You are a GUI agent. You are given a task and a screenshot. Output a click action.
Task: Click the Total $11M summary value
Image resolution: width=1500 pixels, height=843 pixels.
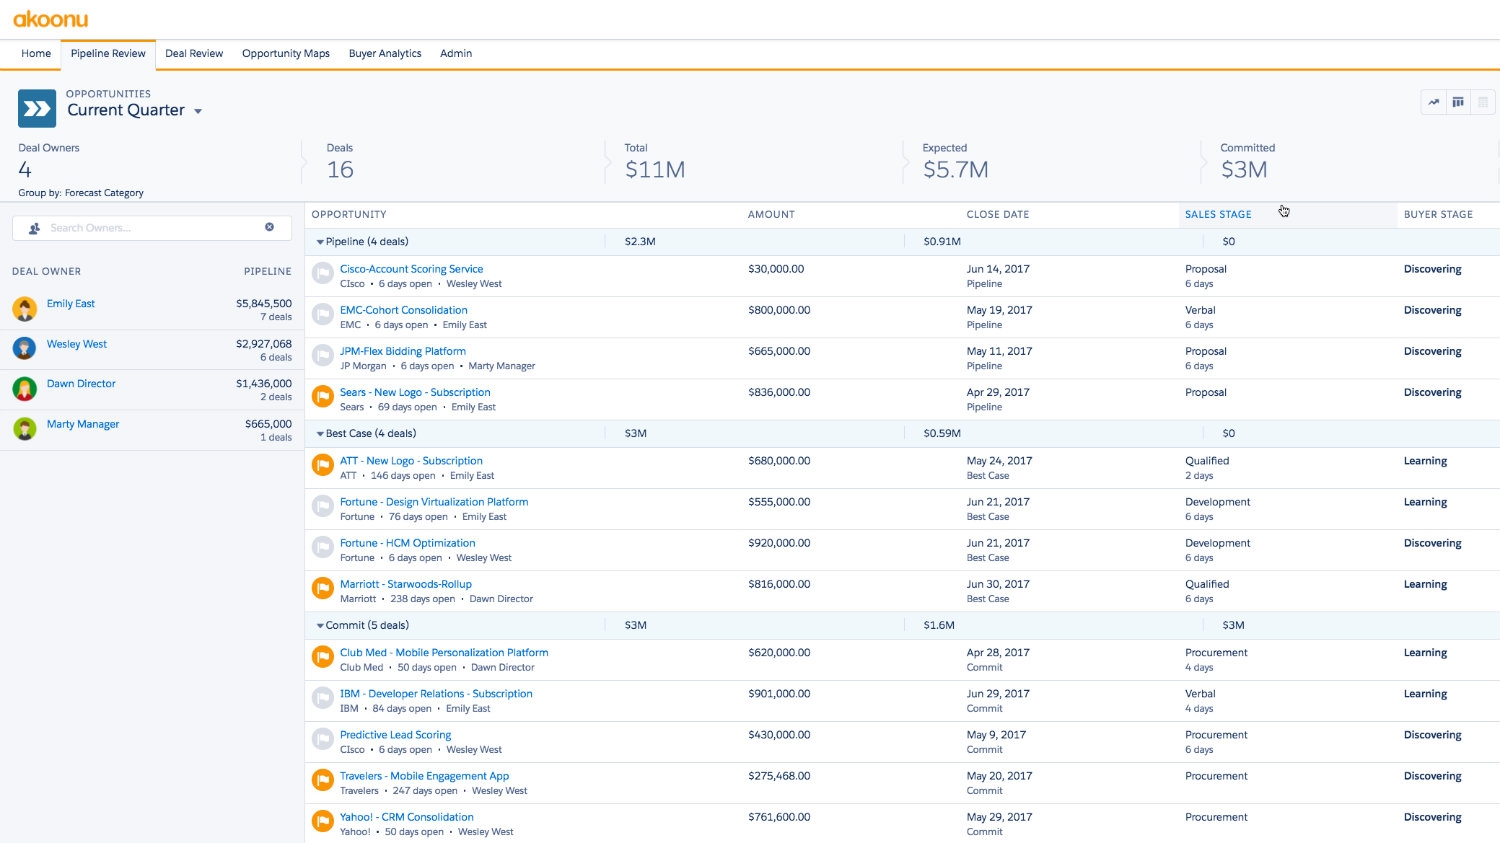click(x=655, y=170)
